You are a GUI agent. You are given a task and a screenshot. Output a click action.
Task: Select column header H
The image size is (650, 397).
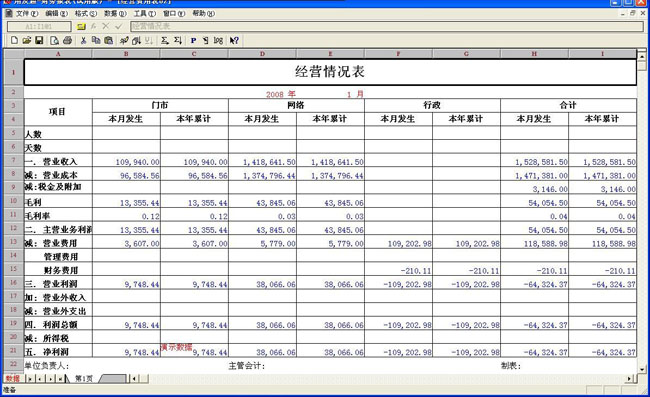tap(534, 54)
